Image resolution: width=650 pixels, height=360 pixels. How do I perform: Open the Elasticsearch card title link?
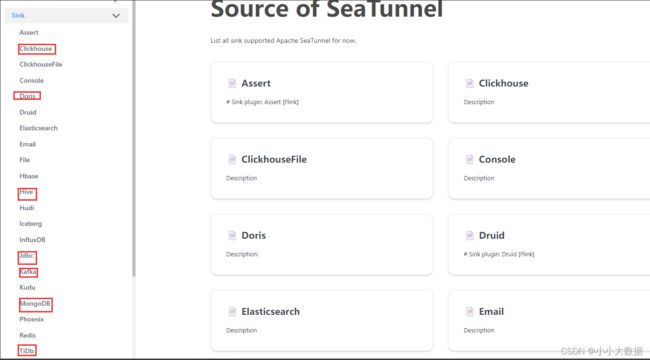pyautogui.click(x=270, y=311)
